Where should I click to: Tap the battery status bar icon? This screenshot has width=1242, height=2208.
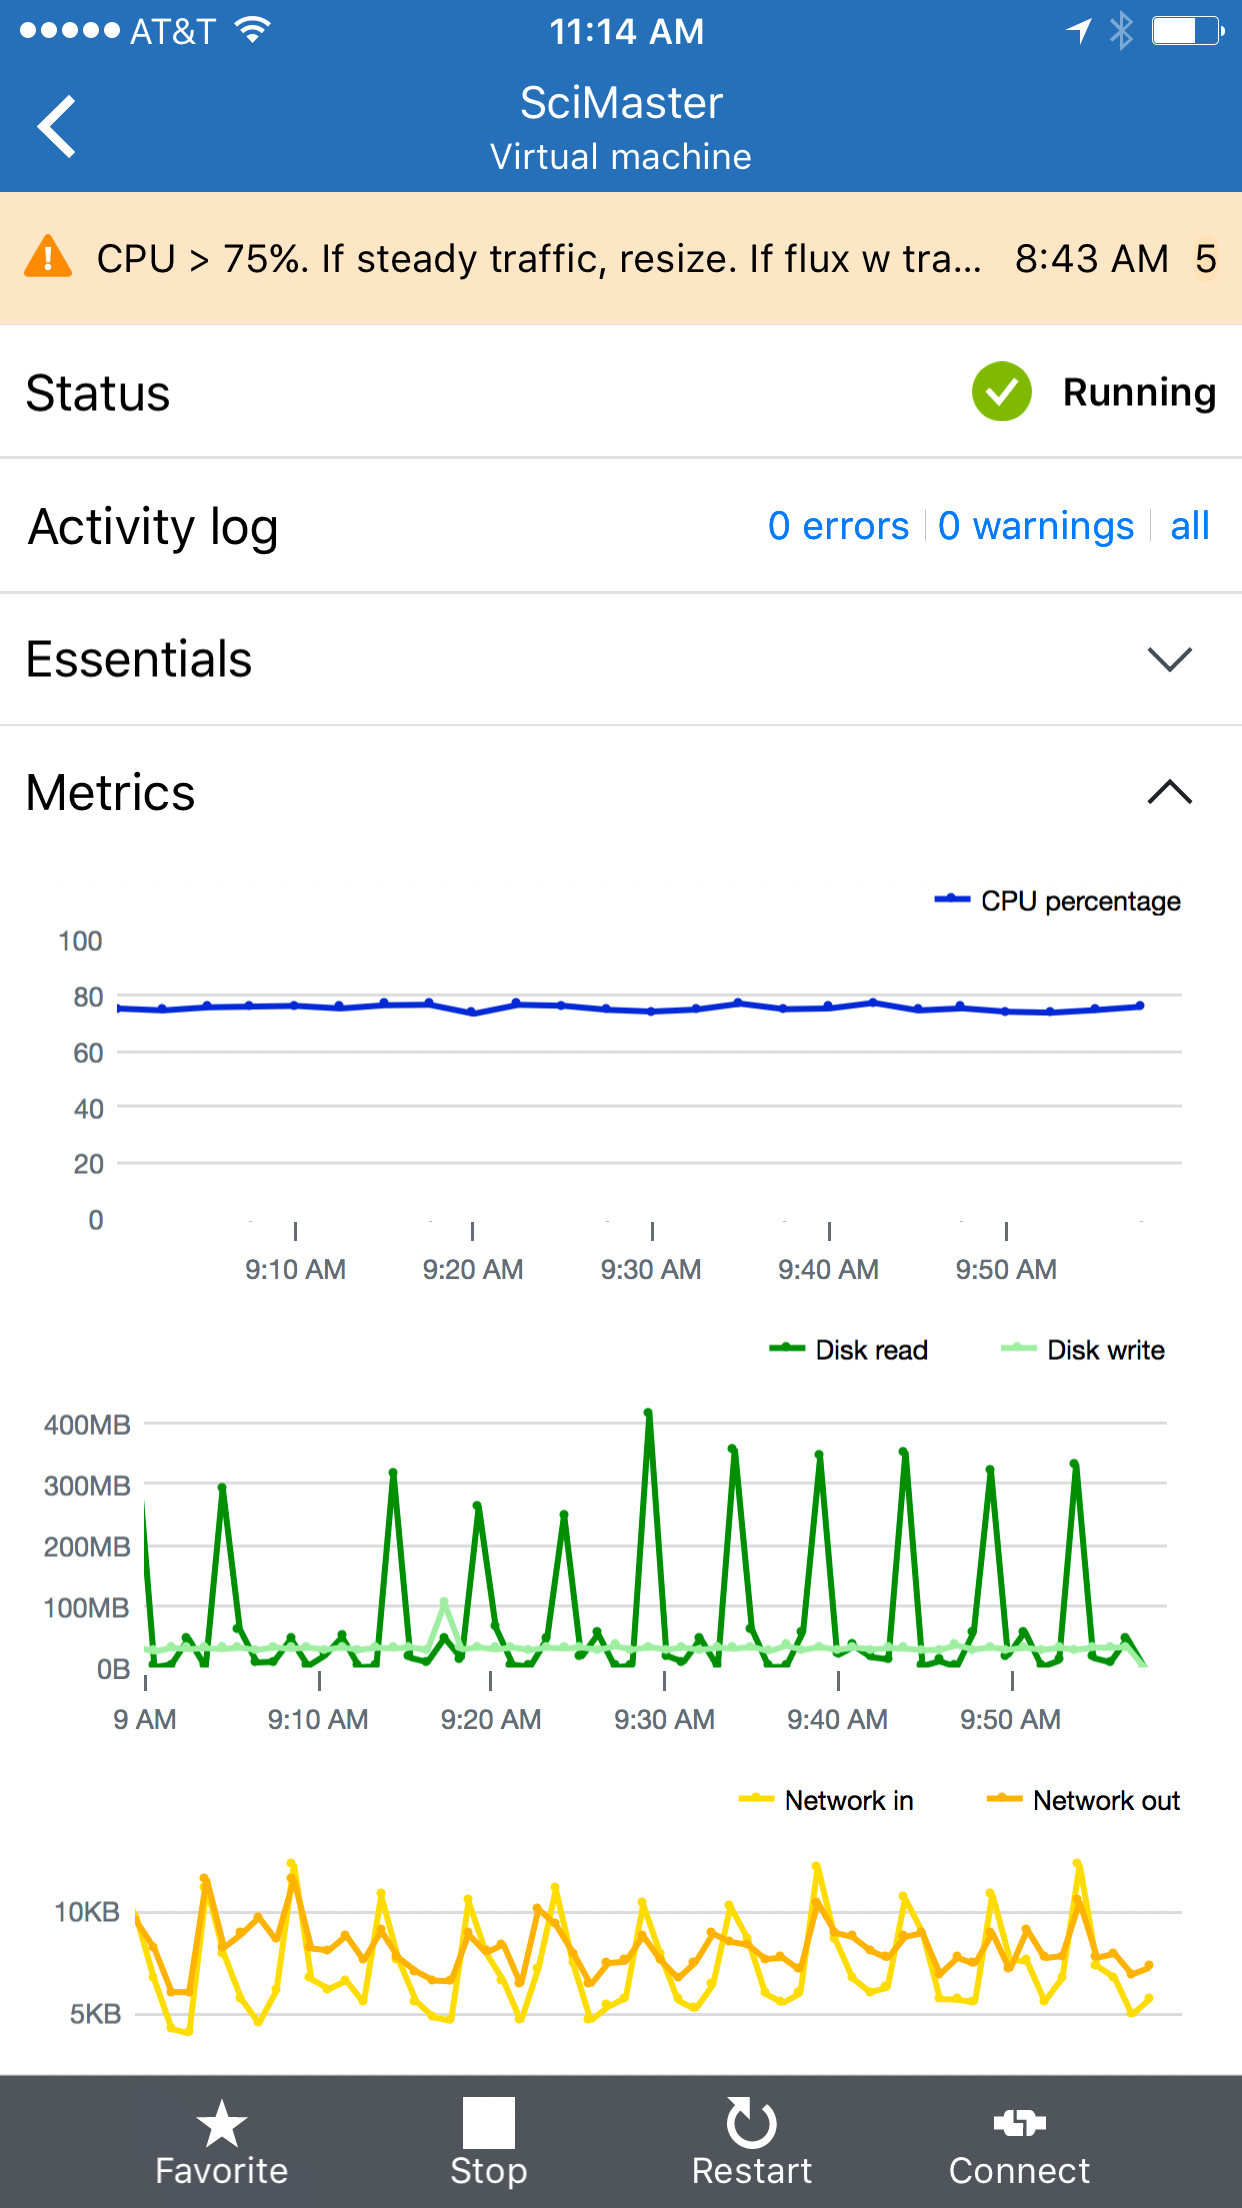1188,31
